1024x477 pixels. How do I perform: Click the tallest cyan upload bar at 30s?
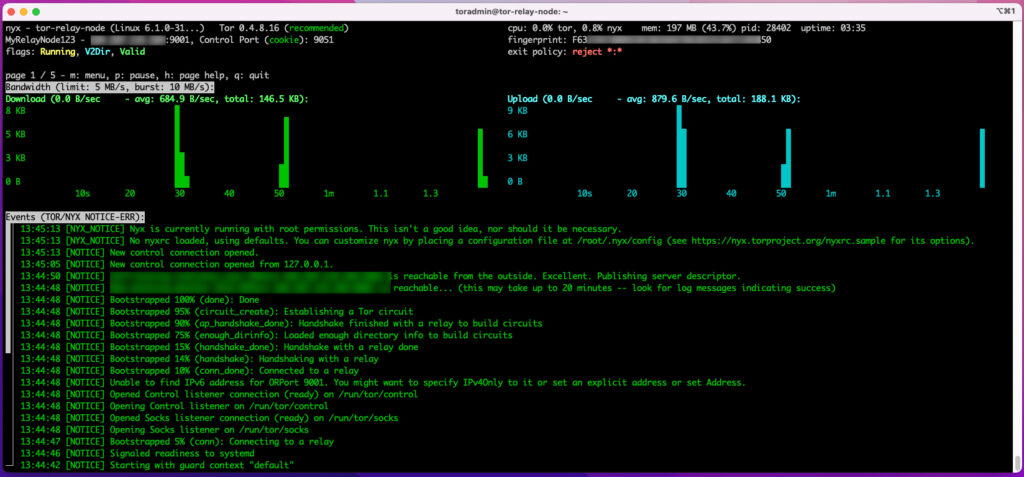click(x=679, y=146)
